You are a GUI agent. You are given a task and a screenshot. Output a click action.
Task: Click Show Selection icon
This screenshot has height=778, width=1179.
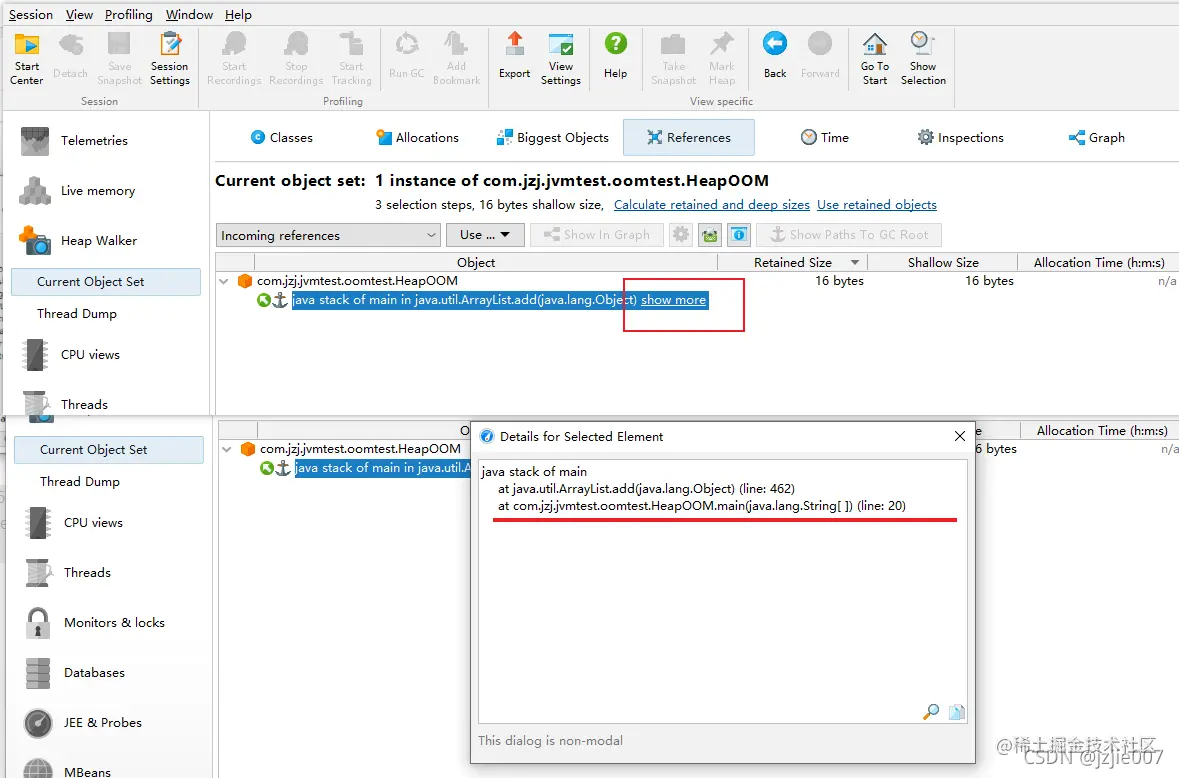point(923,59)
